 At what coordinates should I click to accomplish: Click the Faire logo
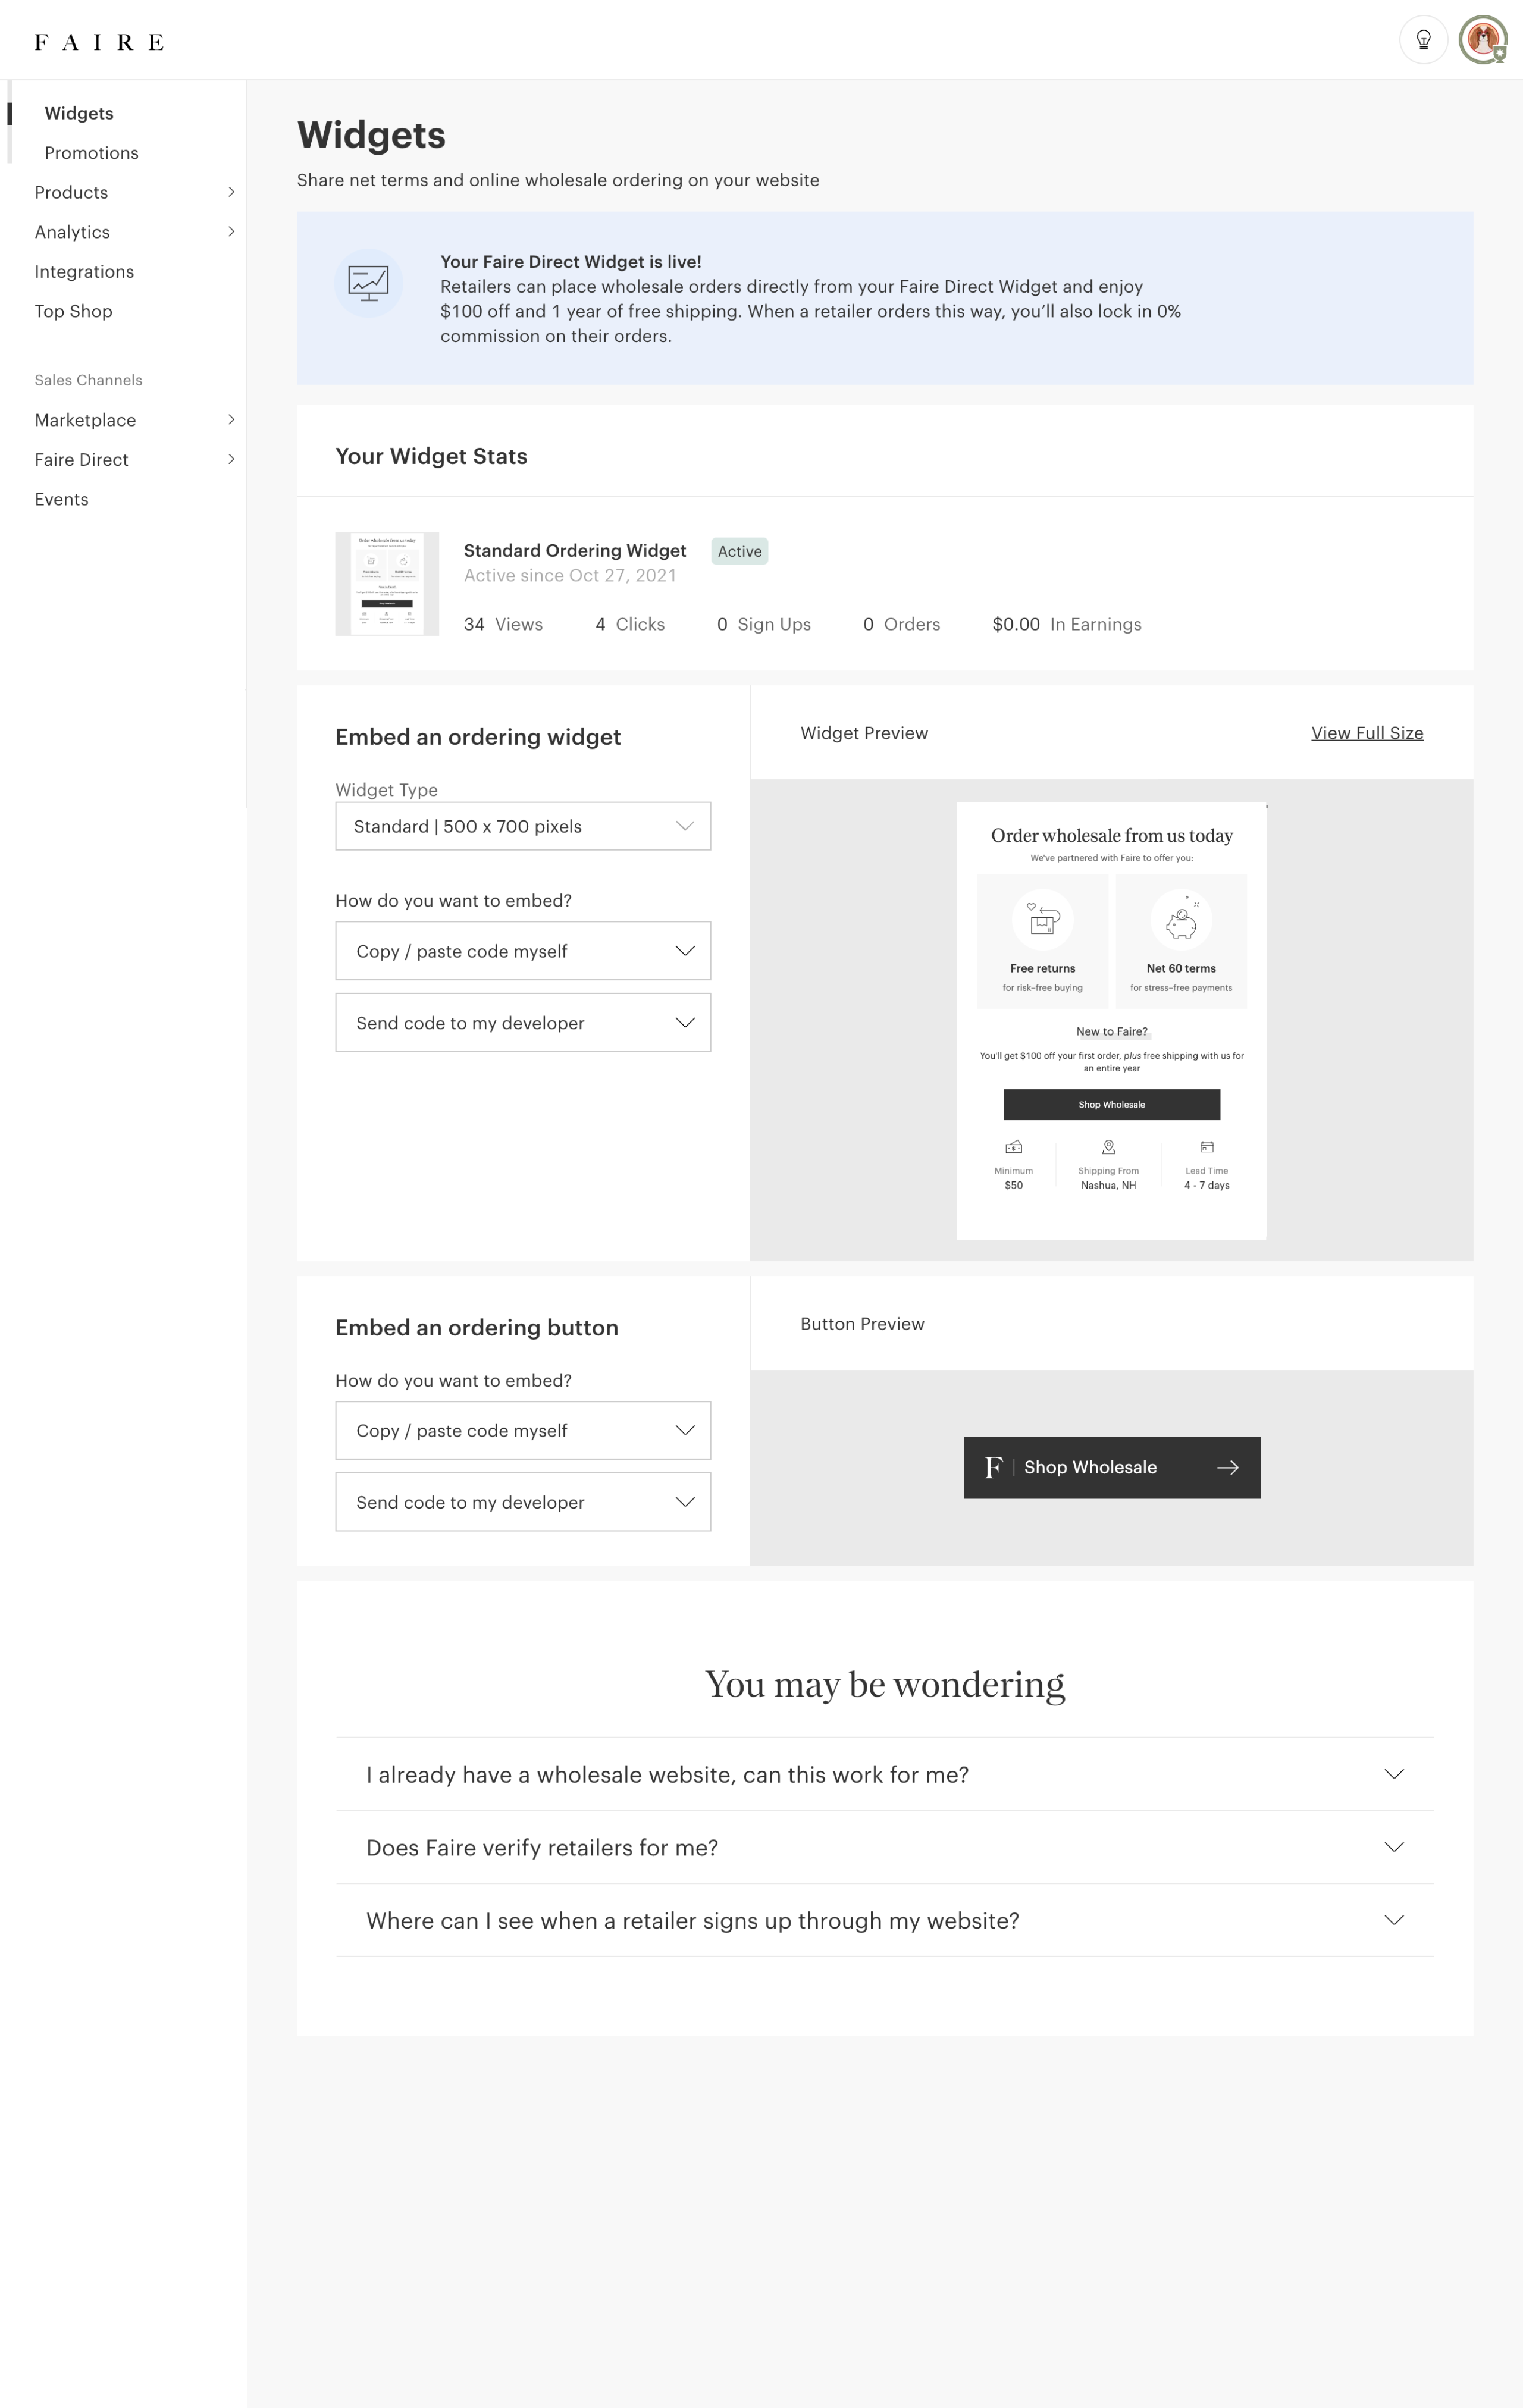(99, 42)
